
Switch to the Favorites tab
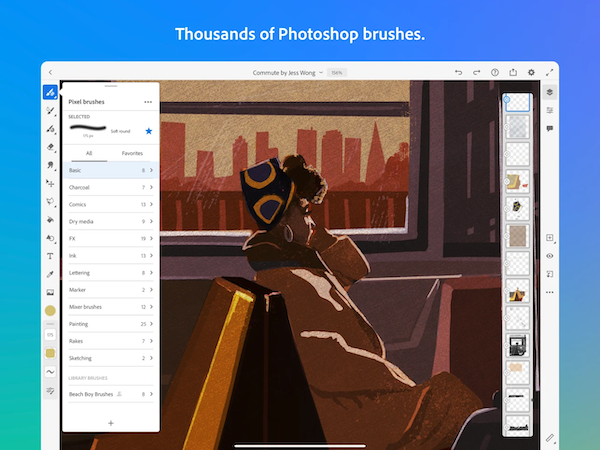pyautogui.click(x=132, y=153)
